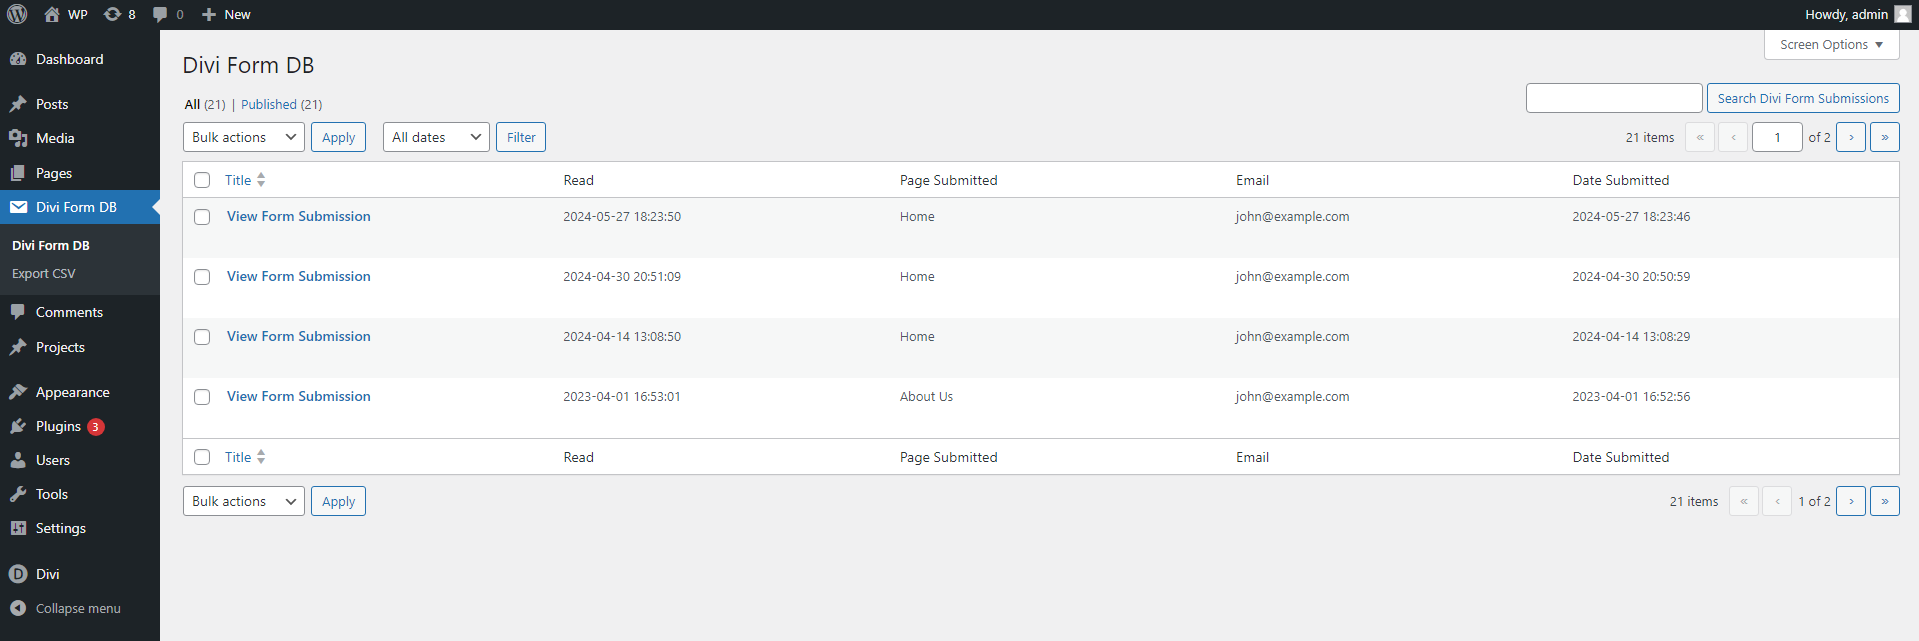Click the Divi Form DB envelope icon
Viewport: 1919px width, 641px height.
(18, 207)
